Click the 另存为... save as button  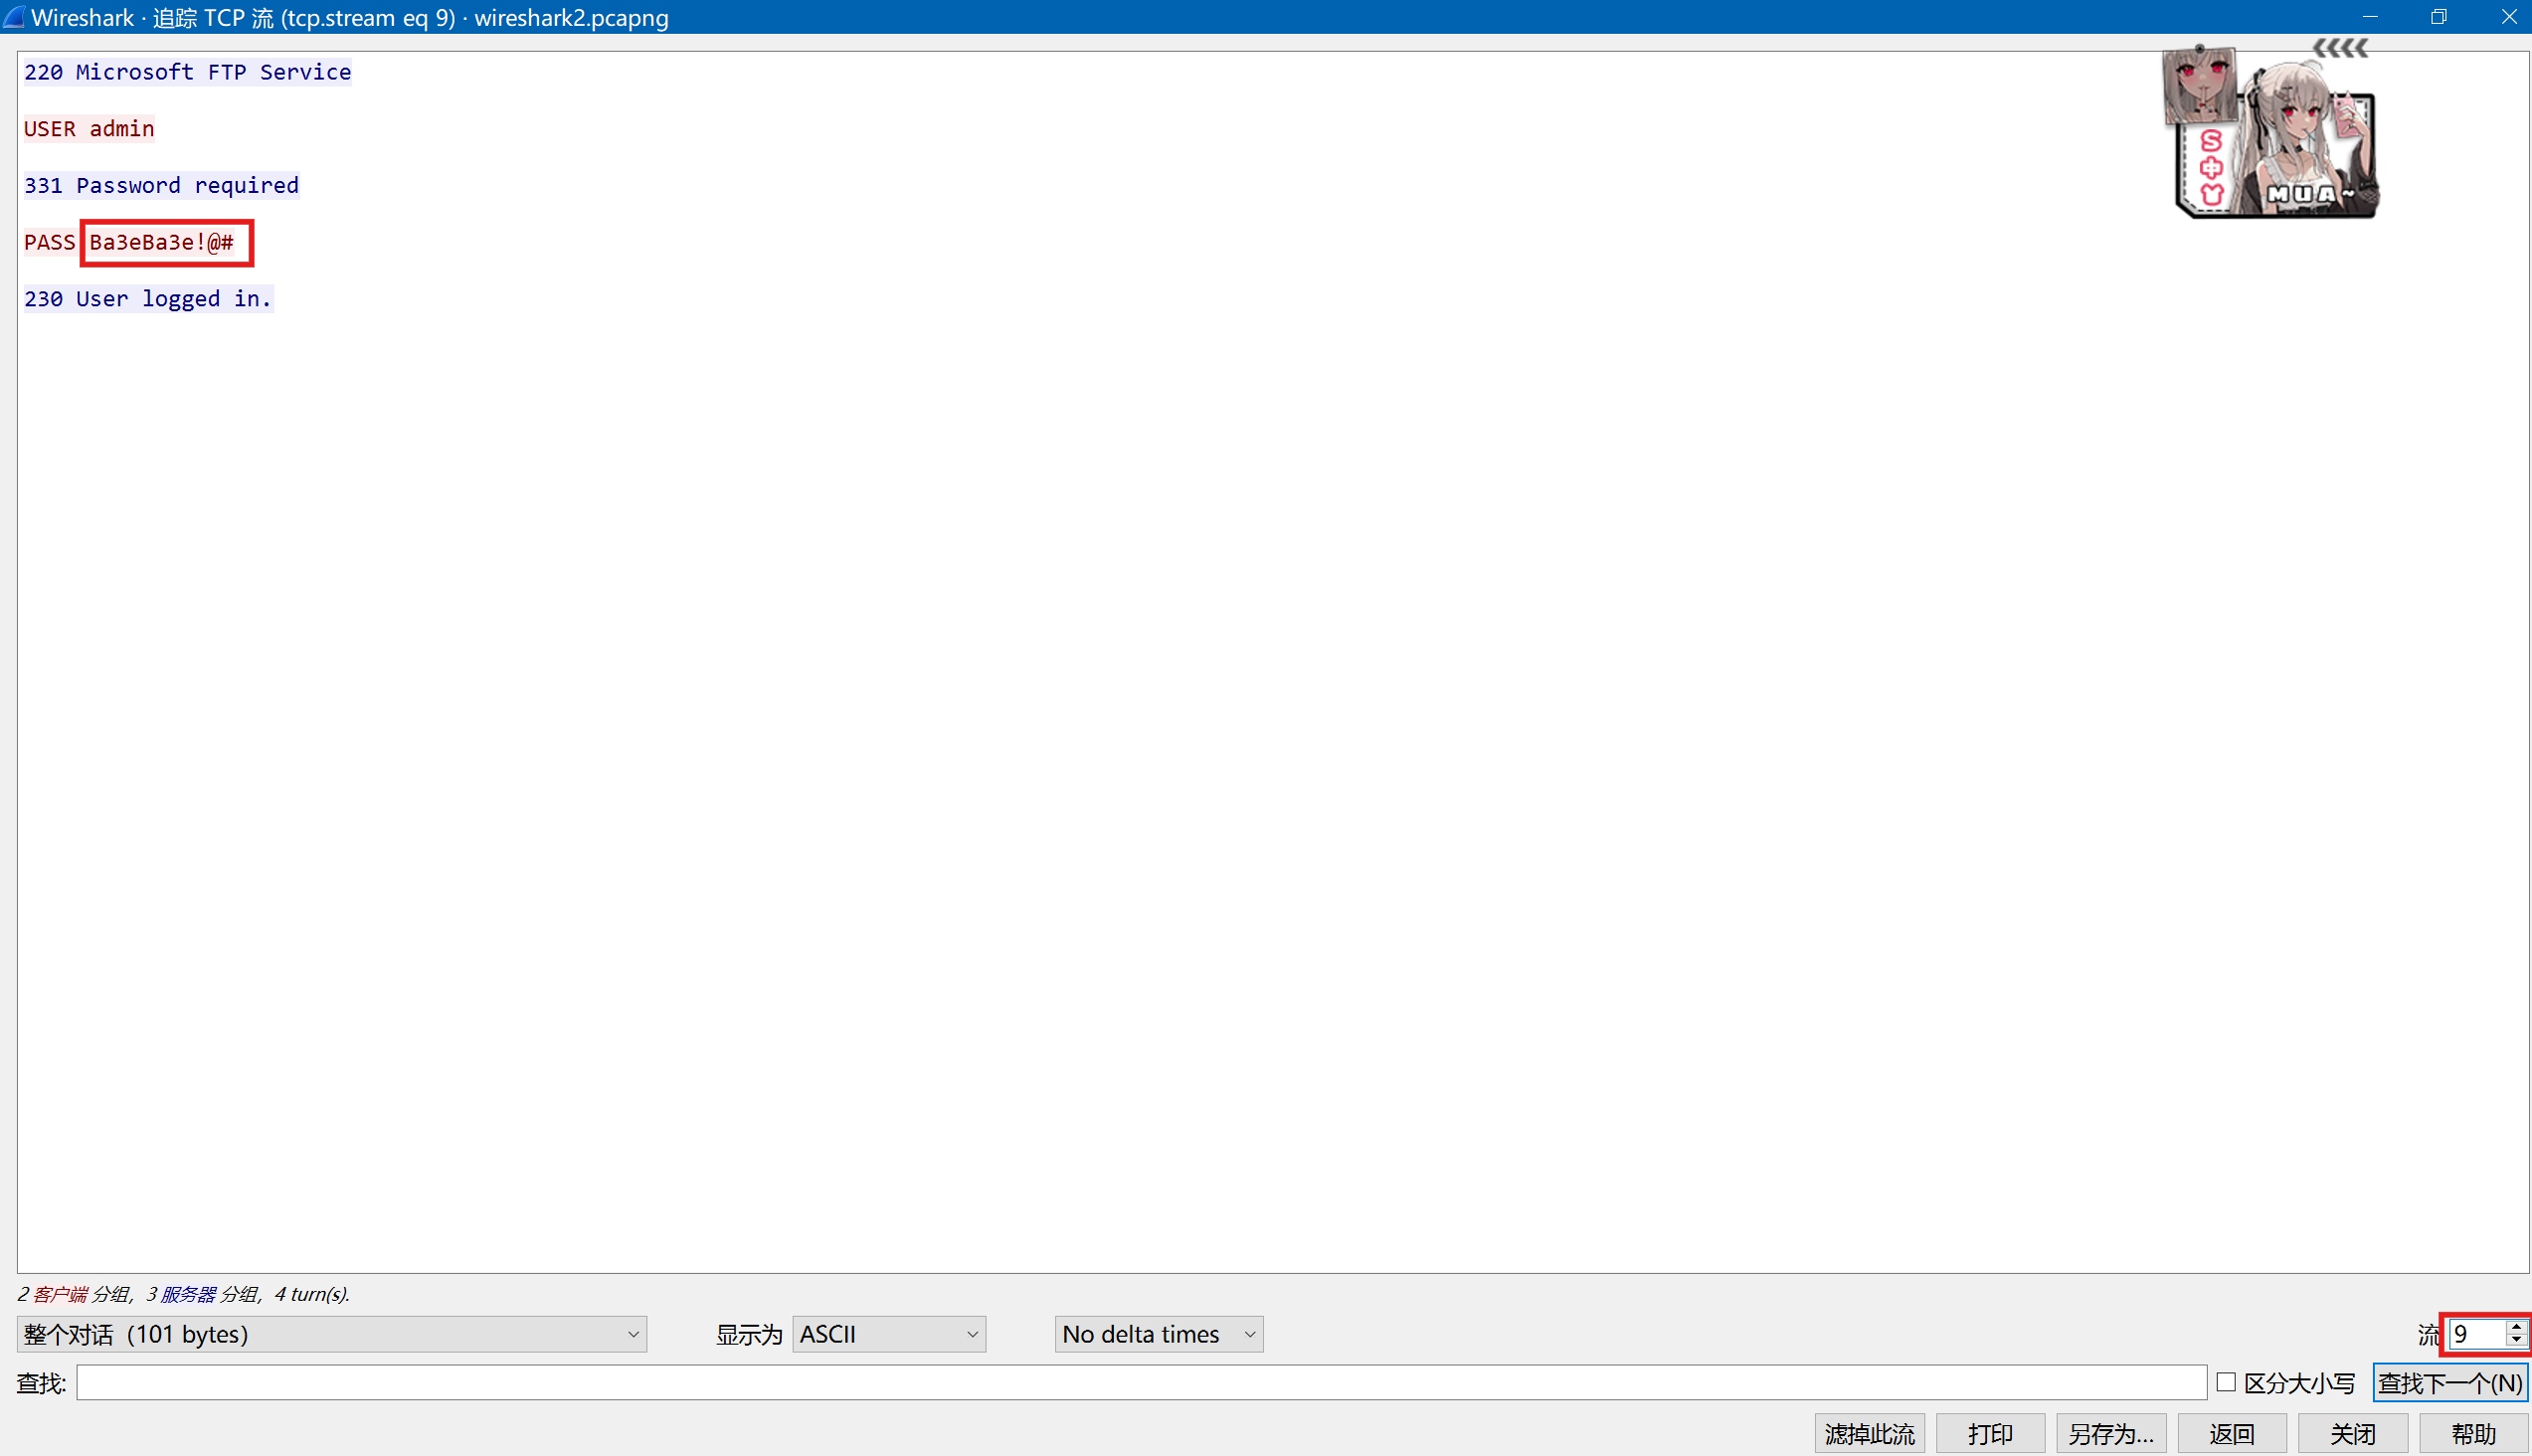pos(2111,1434)
